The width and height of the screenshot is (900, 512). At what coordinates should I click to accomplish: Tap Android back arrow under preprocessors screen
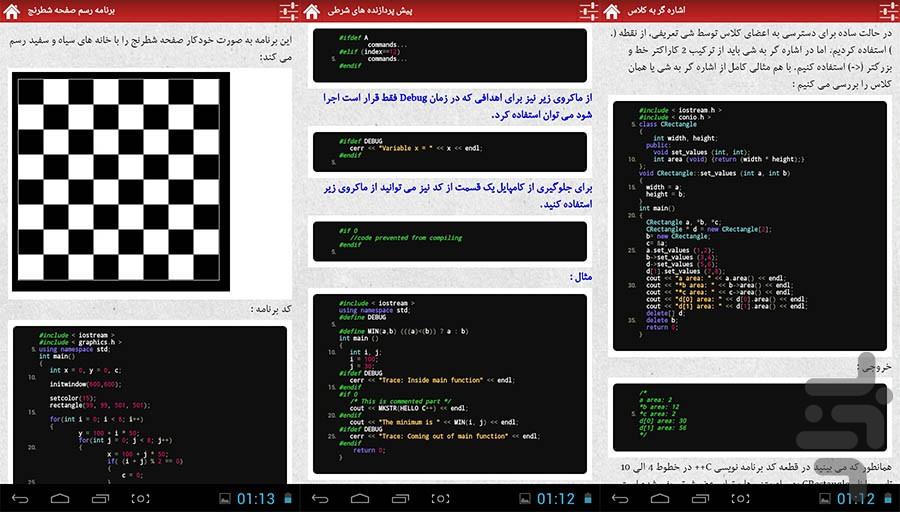click(320, 498)
